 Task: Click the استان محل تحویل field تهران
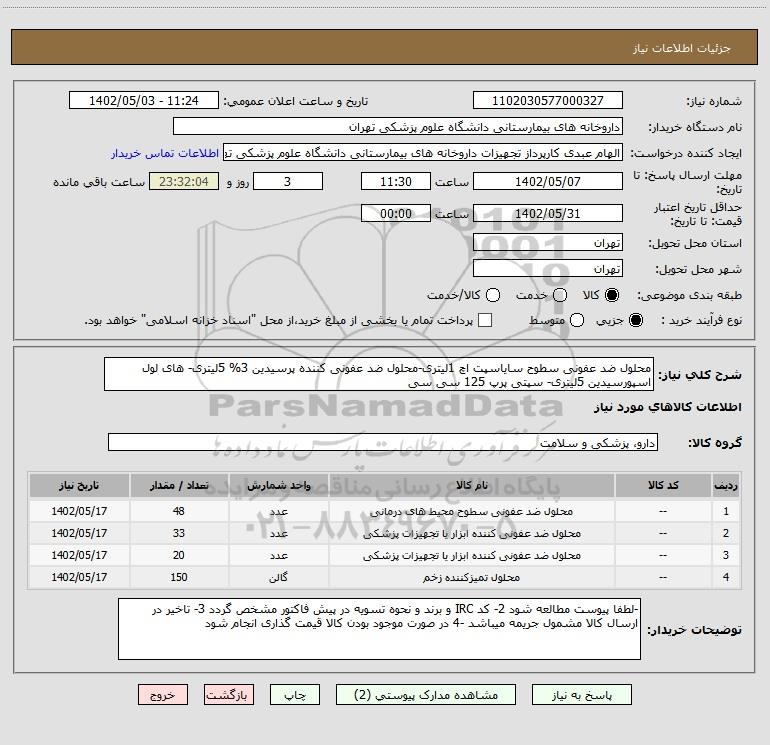pyautogui.click(x=548, y=242)
